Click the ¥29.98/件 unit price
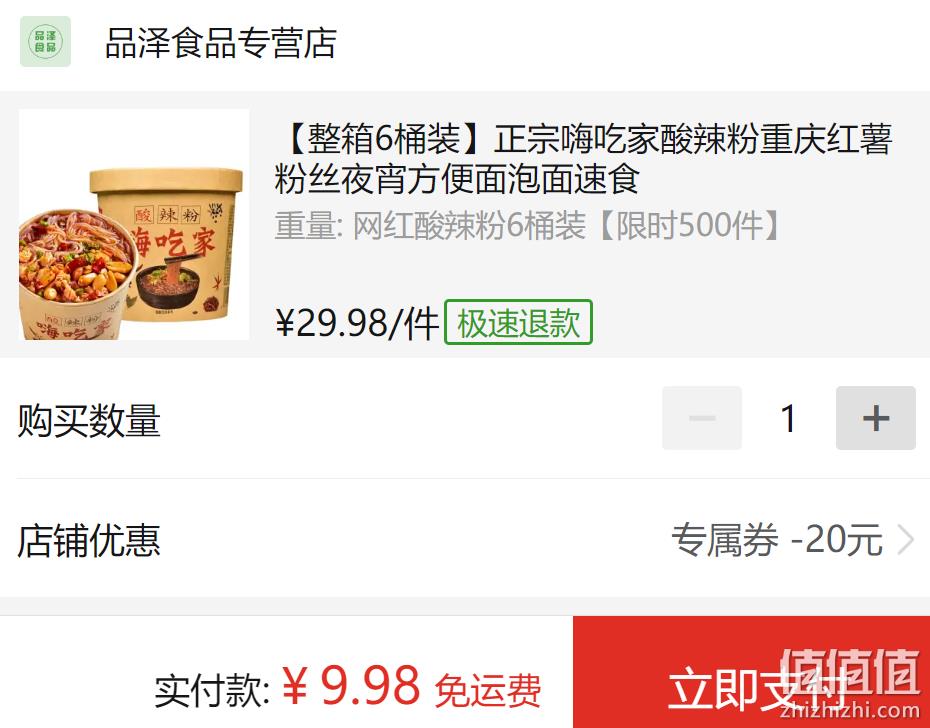The image size is (930, 728). tap(357, 323)
